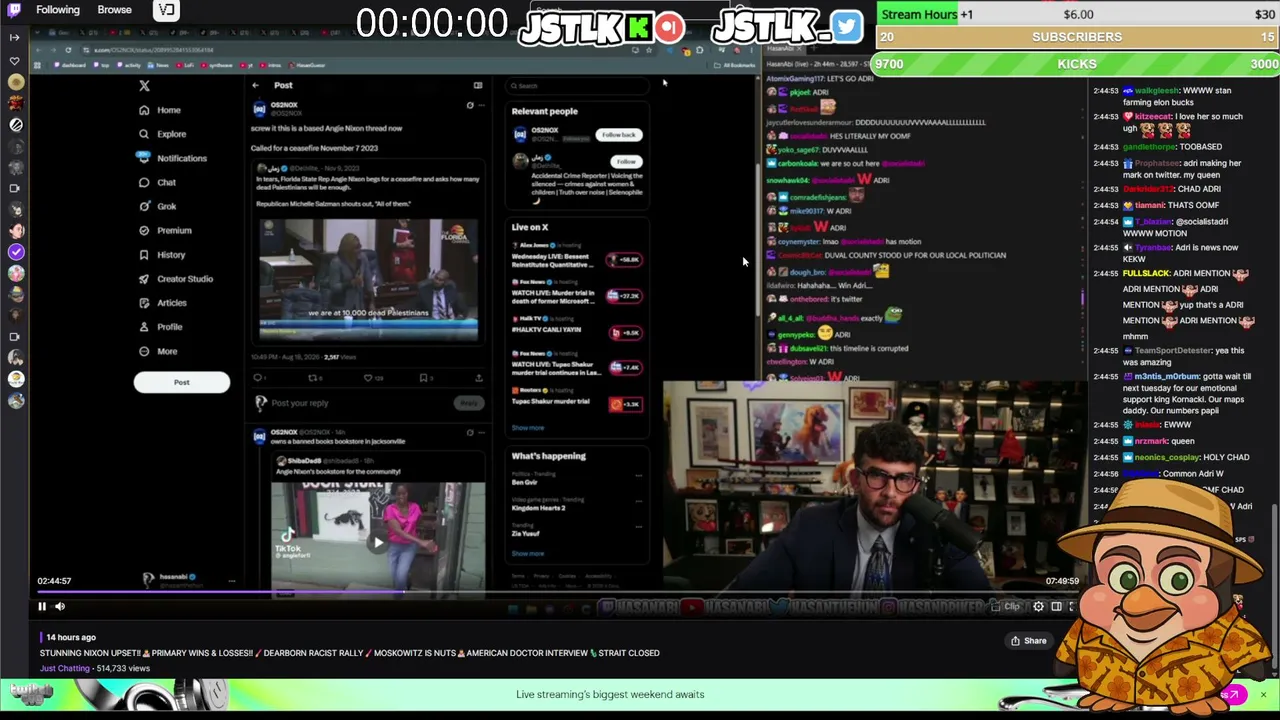Open the Ben Gvir trend options menu

point(640,475)
